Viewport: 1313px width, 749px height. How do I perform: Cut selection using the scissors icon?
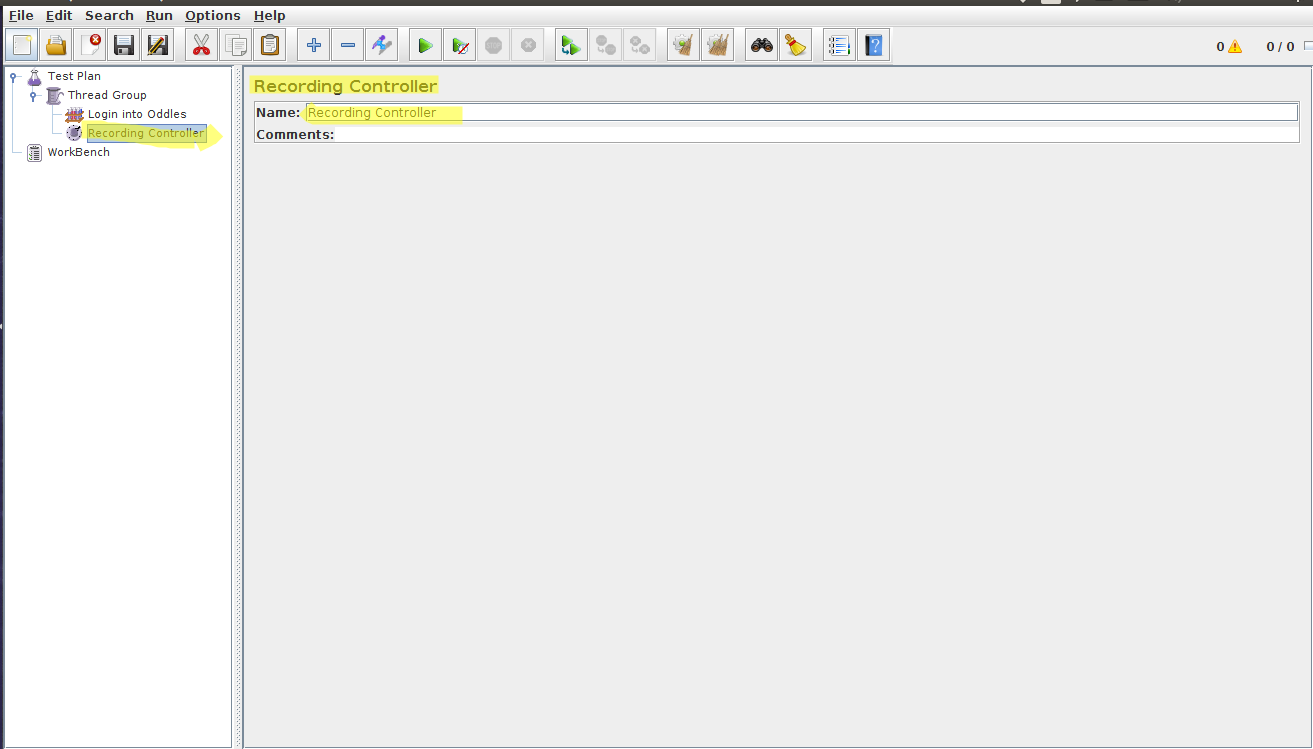202,45
